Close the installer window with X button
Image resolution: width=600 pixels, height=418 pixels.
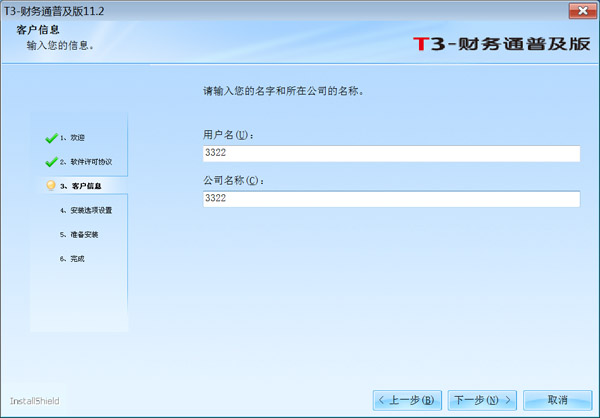(x=577, y=10)
